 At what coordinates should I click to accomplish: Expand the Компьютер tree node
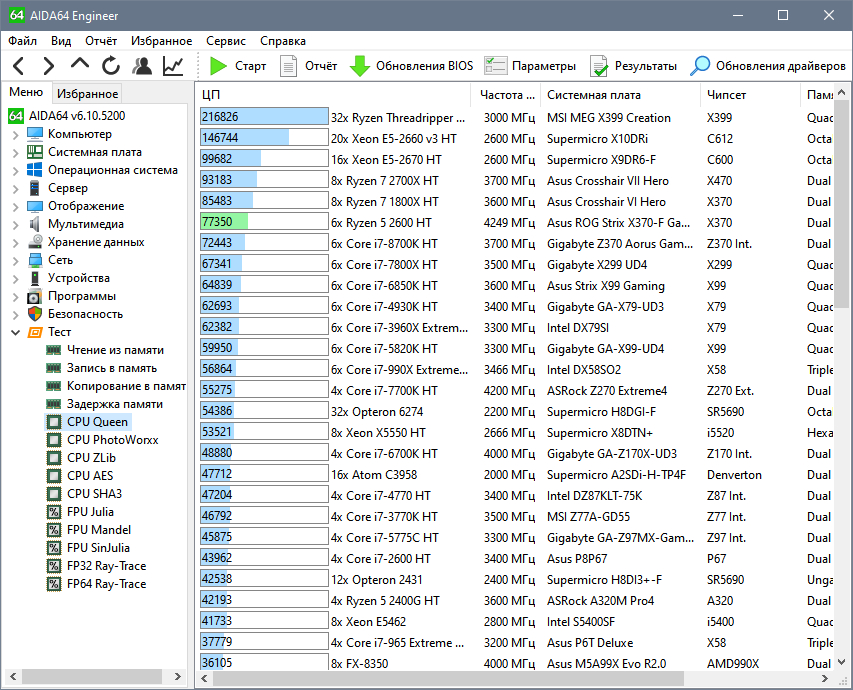(16, 134)
